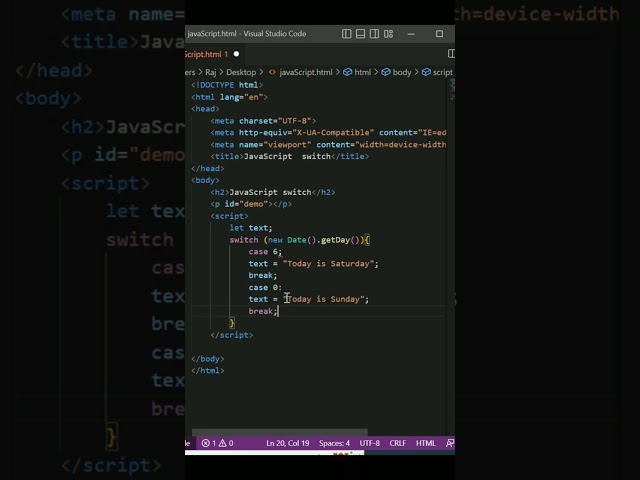Click the <title> line in head
This screenshot has width=640, height=480.
coord(290,156)
